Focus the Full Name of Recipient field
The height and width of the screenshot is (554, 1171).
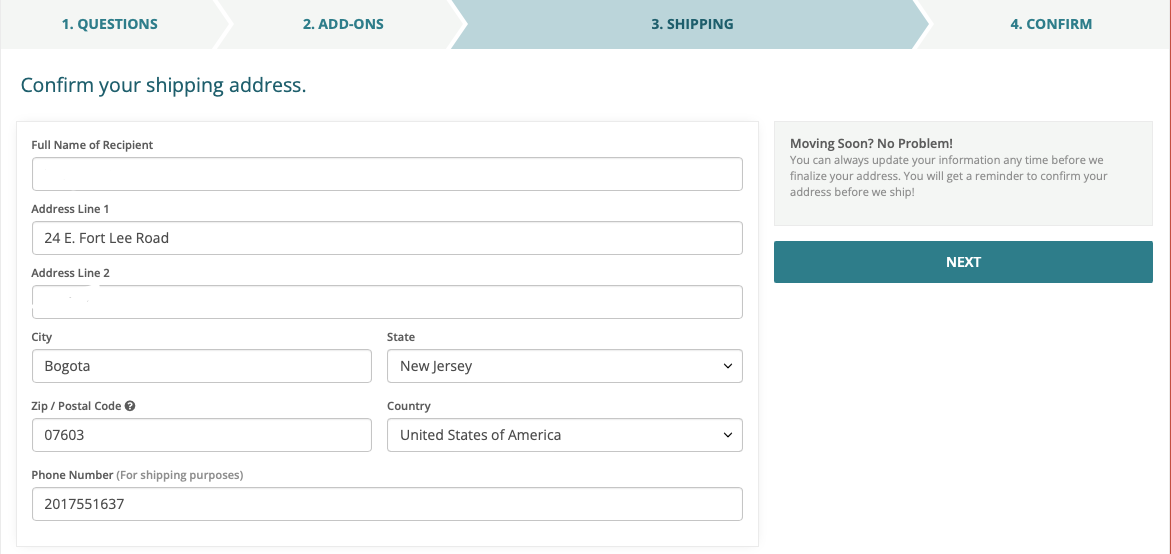(387, 174)
